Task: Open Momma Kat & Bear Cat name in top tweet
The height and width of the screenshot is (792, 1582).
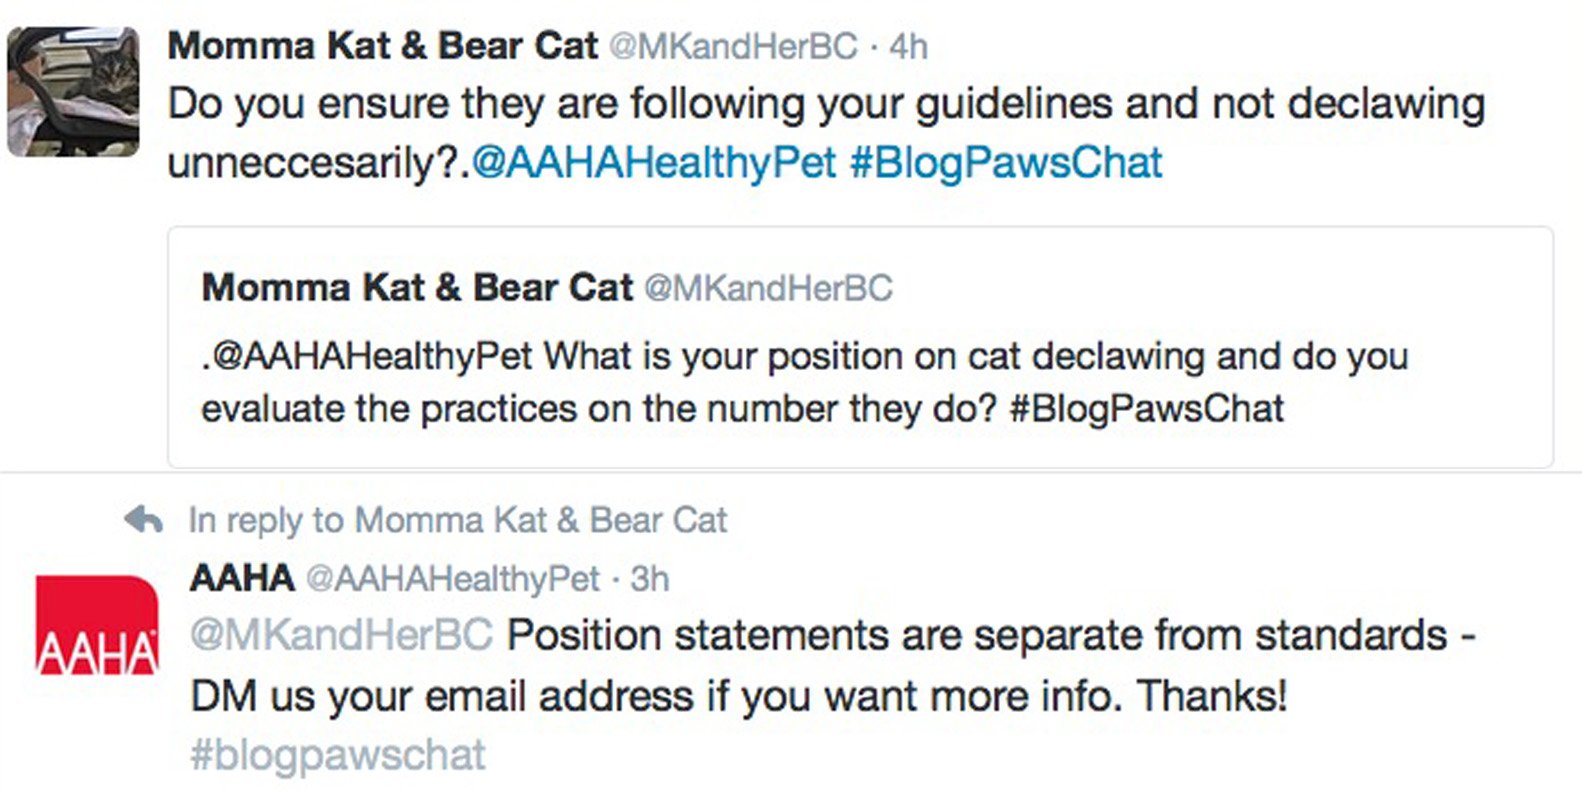Action: coord(382,46)
